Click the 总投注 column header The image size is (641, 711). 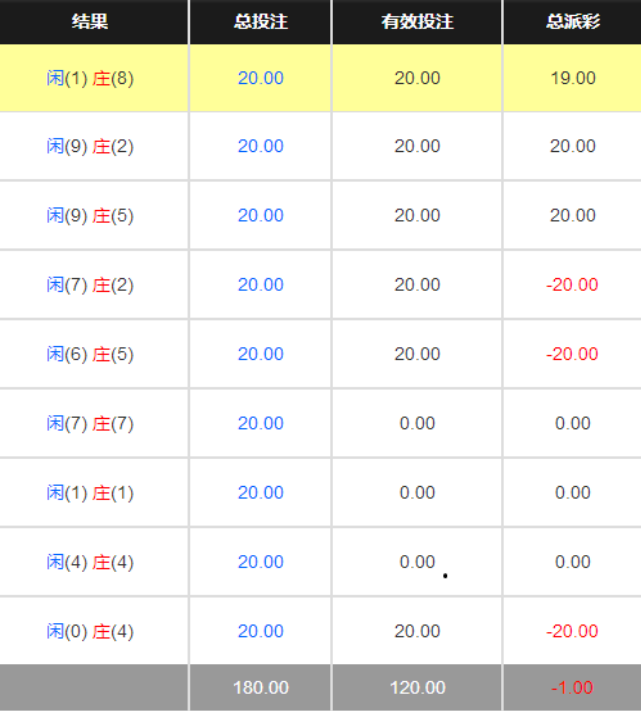260,21
